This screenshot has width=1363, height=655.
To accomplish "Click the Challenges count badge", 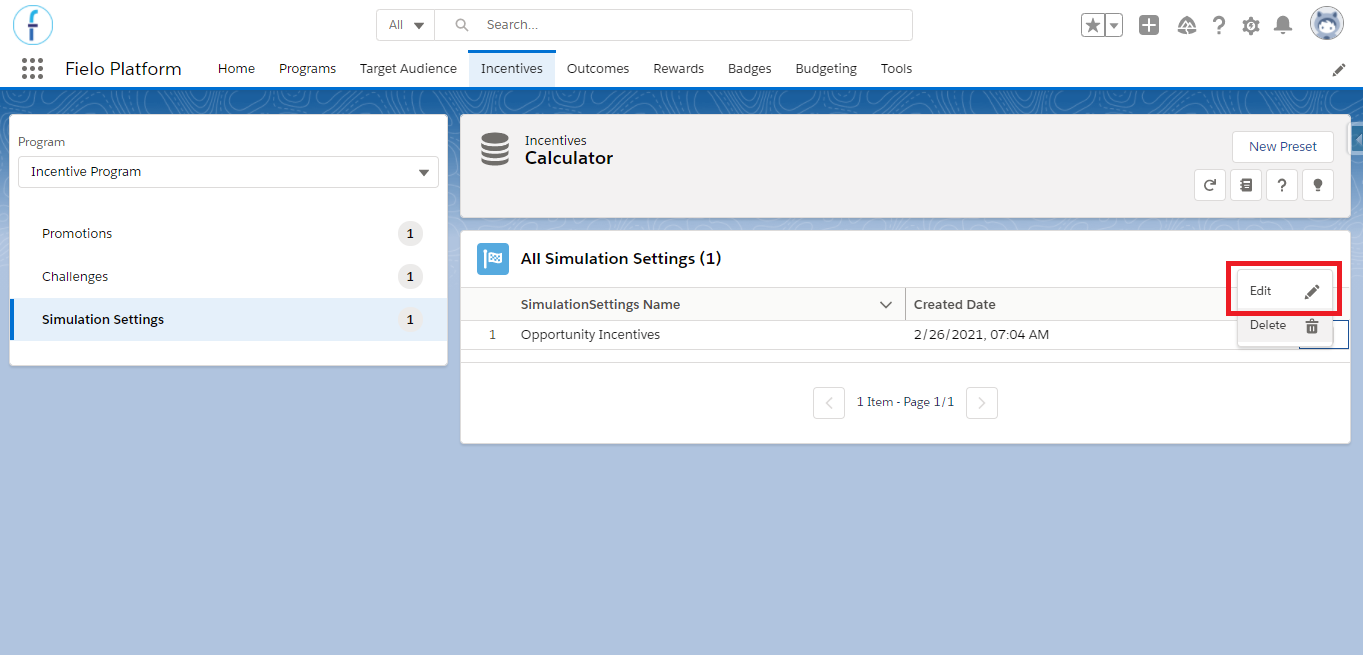I will pos(410,277).
